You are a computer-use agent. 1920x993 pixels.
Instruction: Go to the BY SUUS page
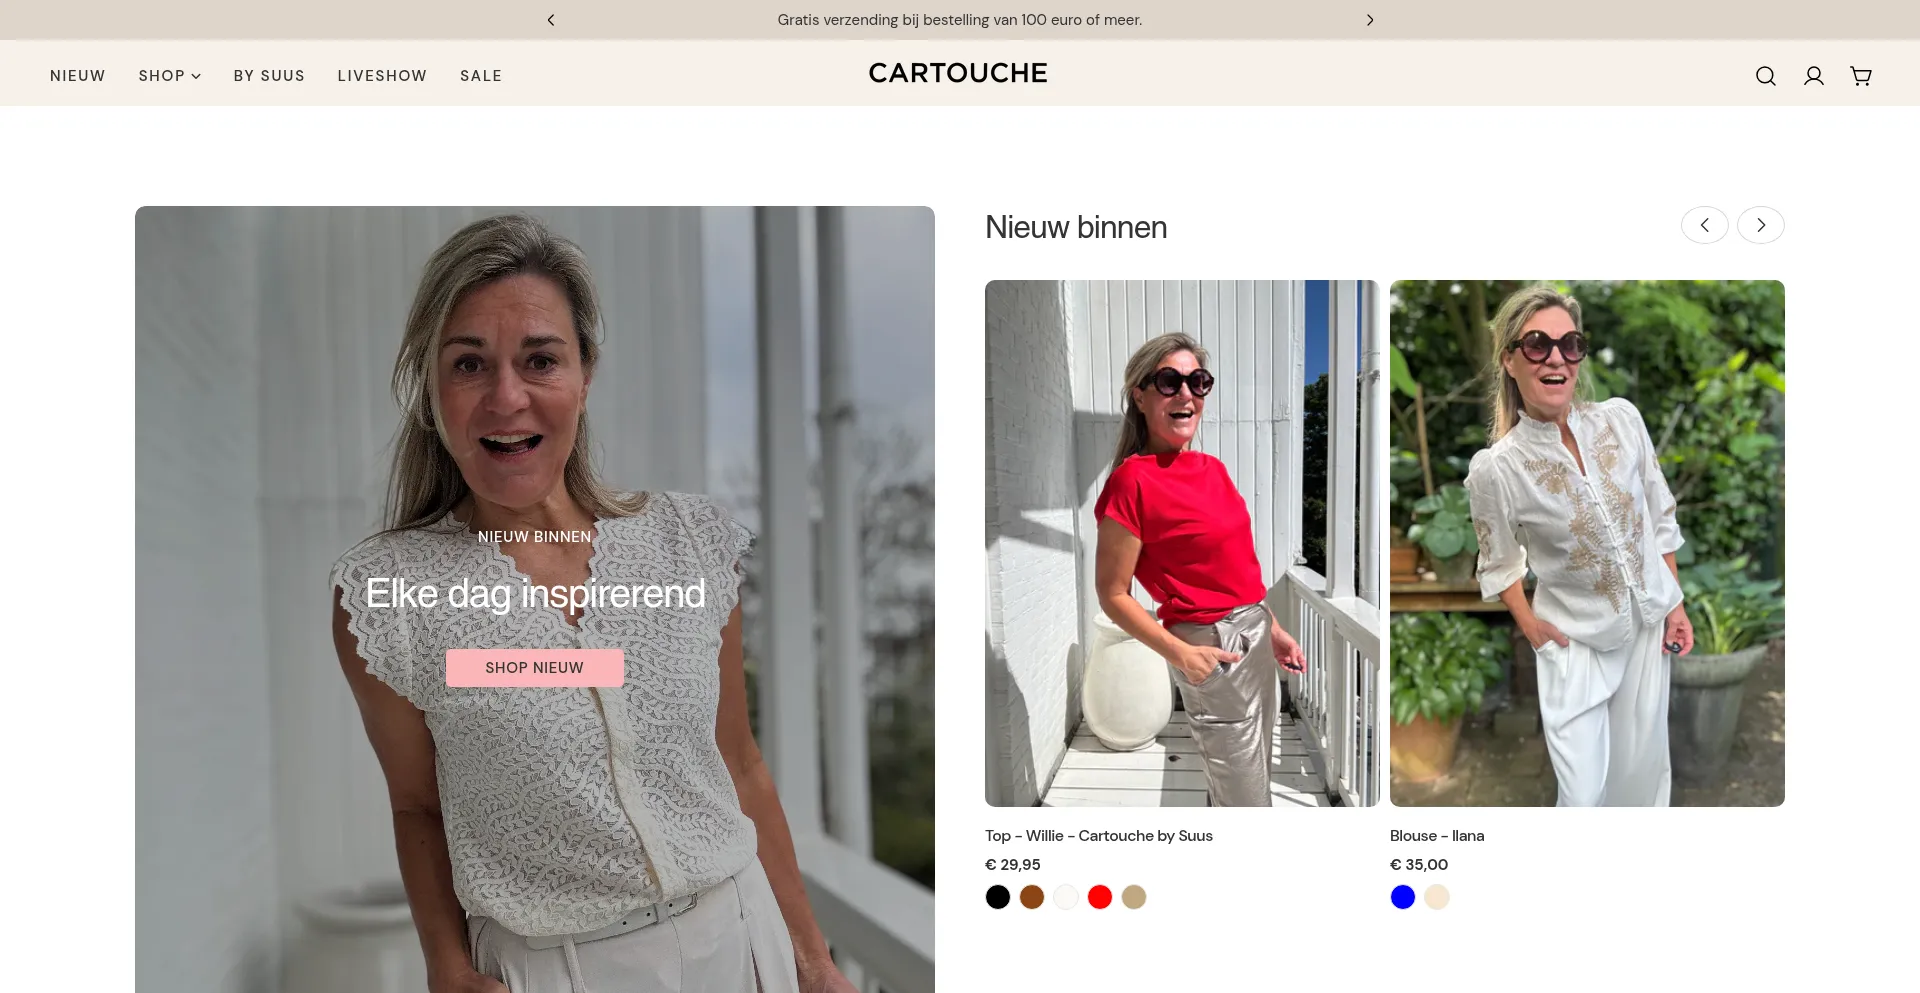point(269,76)
